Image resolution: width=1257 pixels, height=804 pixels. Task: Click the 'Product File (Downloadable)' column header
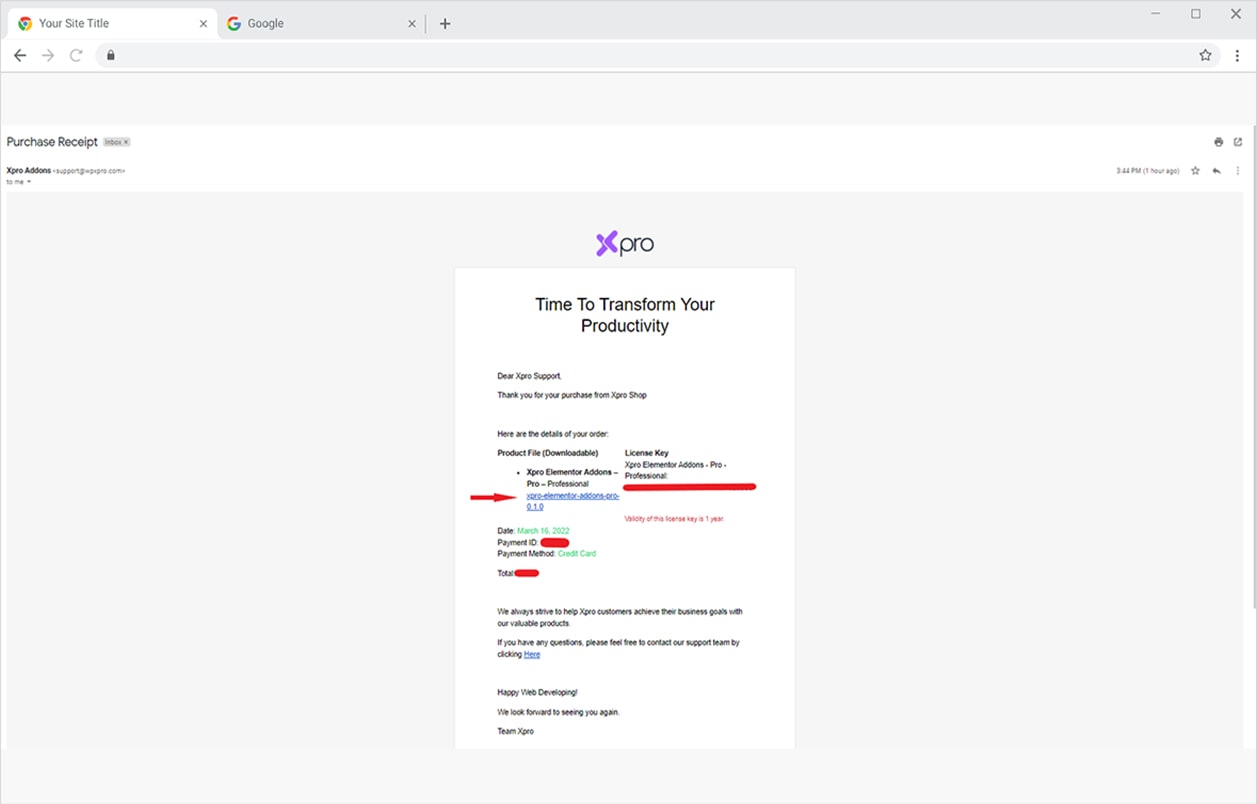(548, 453)
